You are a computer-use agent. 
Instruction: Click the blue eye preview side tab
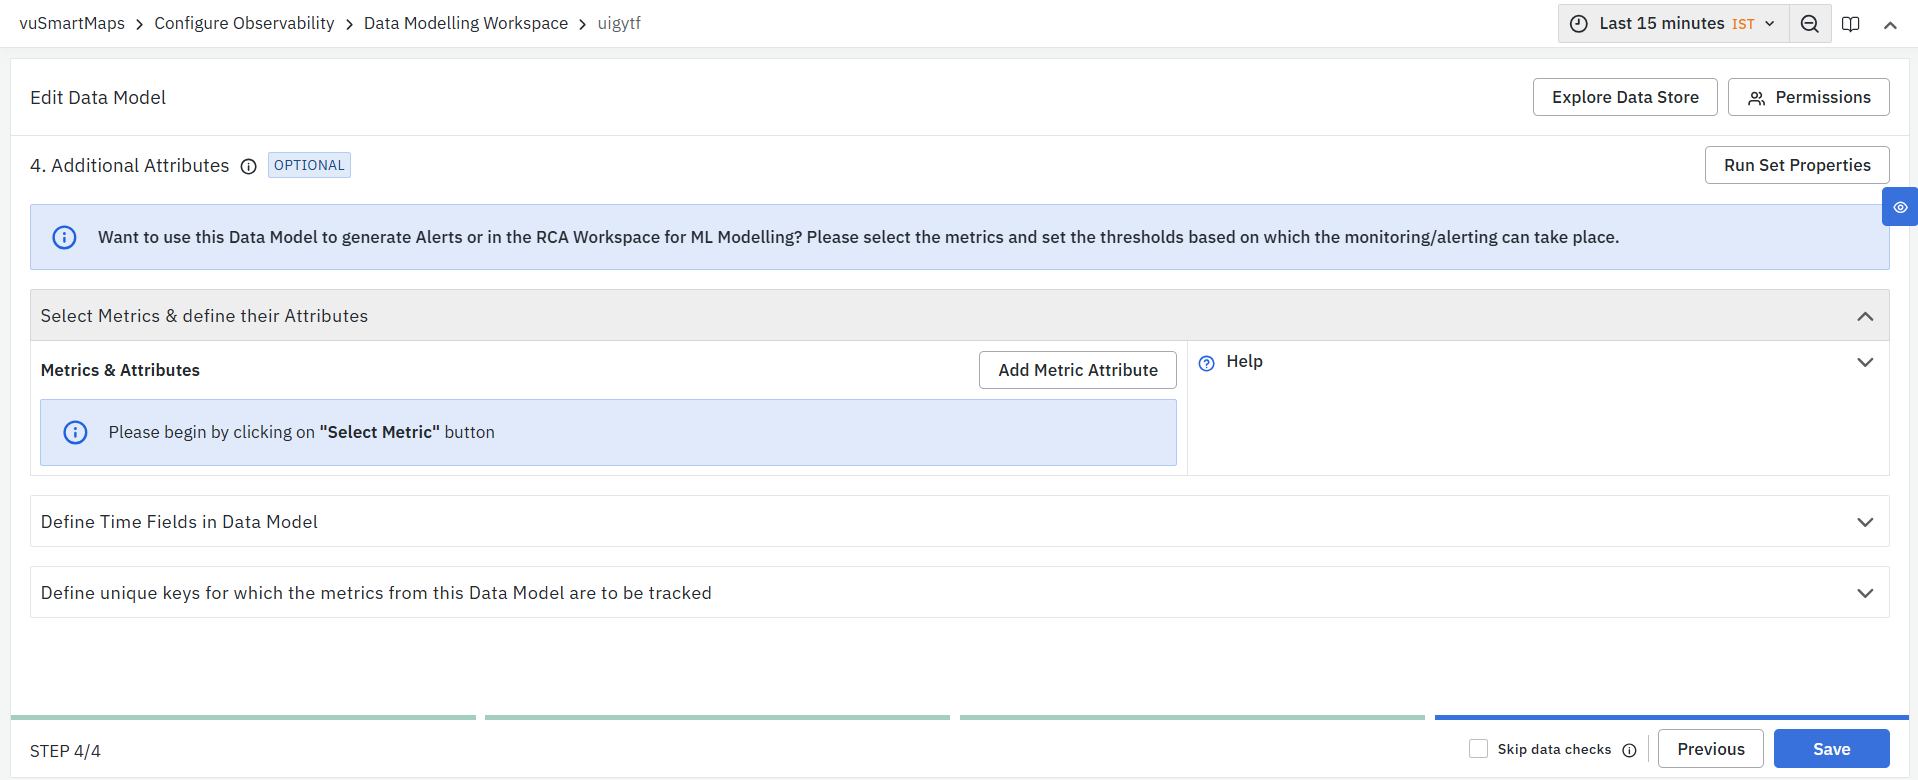(x=1899, y=207)
